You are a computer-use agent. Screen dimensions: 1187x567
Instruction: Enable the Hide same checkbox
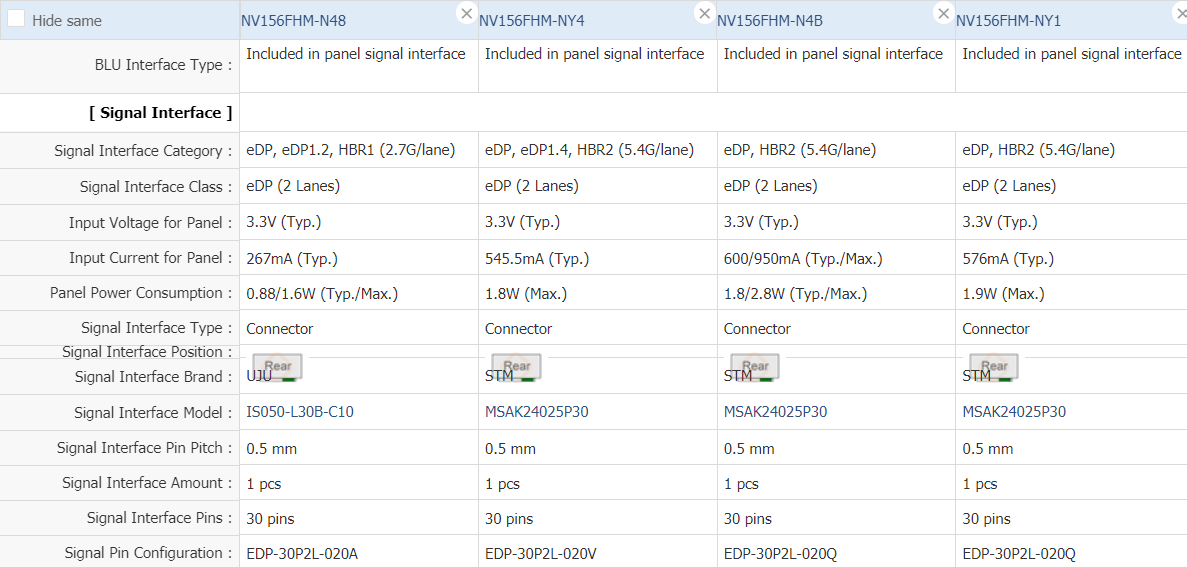point(17,20)
